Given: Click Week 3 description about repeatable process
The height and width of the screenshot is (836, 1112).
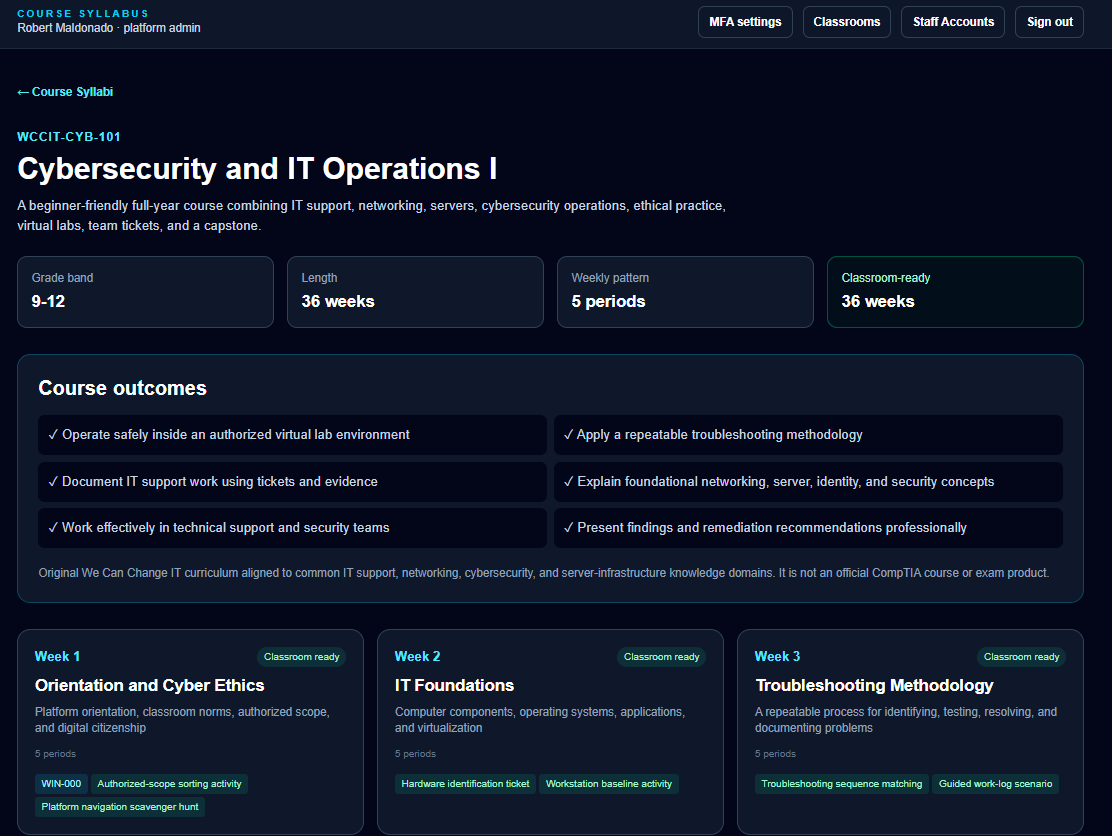Looking at the screenshot, I should point(906,720).
